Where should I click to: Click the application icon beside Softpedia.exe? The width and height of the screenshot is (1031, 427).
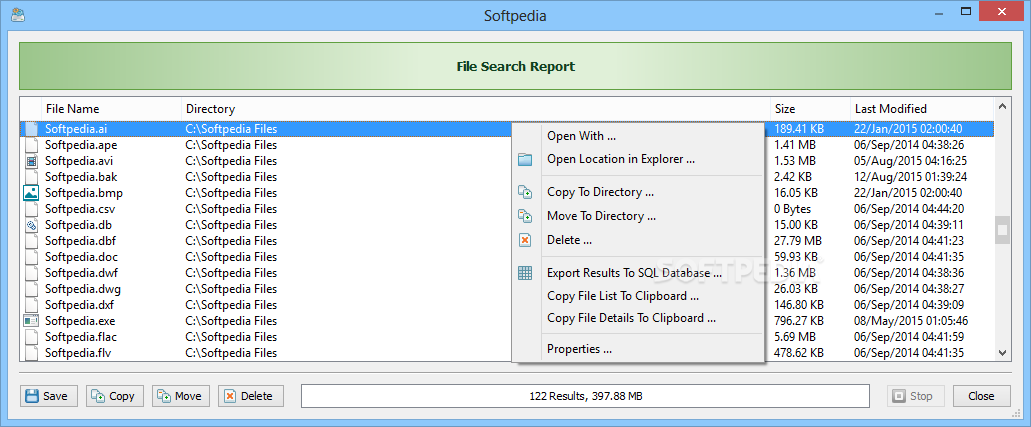coord(31,321)
